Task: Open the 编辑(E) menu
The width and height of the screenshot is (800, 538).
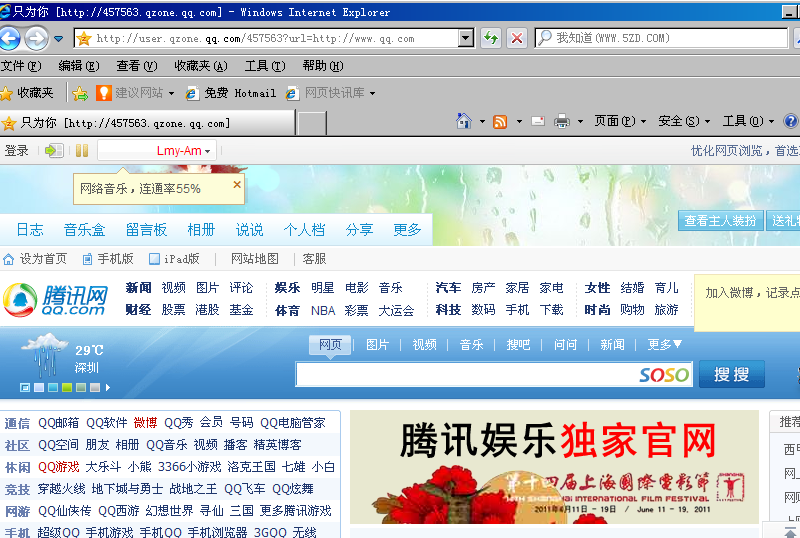Action: pyautogui.click(x=79, y=66)
